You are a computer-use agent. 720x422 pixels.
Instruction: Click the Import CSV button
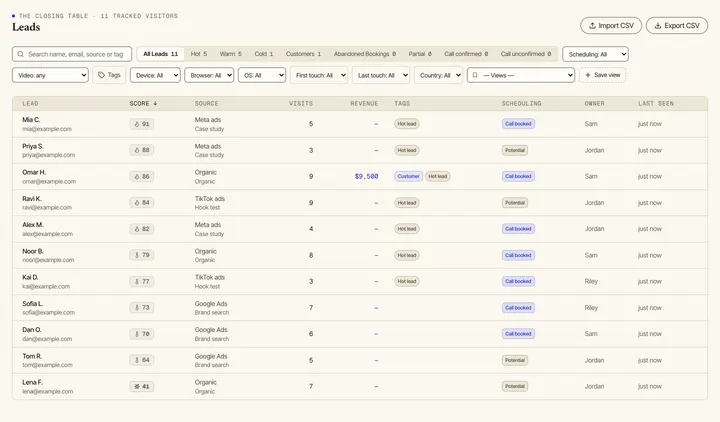pyautogui.click(x=611, y=26)
